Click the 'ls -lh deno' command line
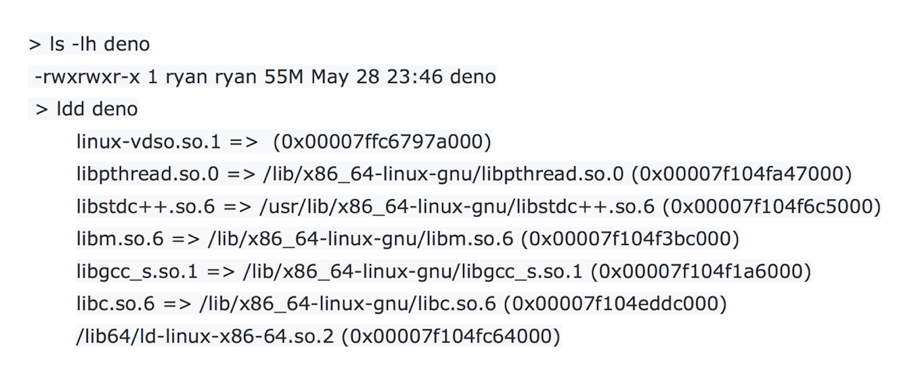 90,44
